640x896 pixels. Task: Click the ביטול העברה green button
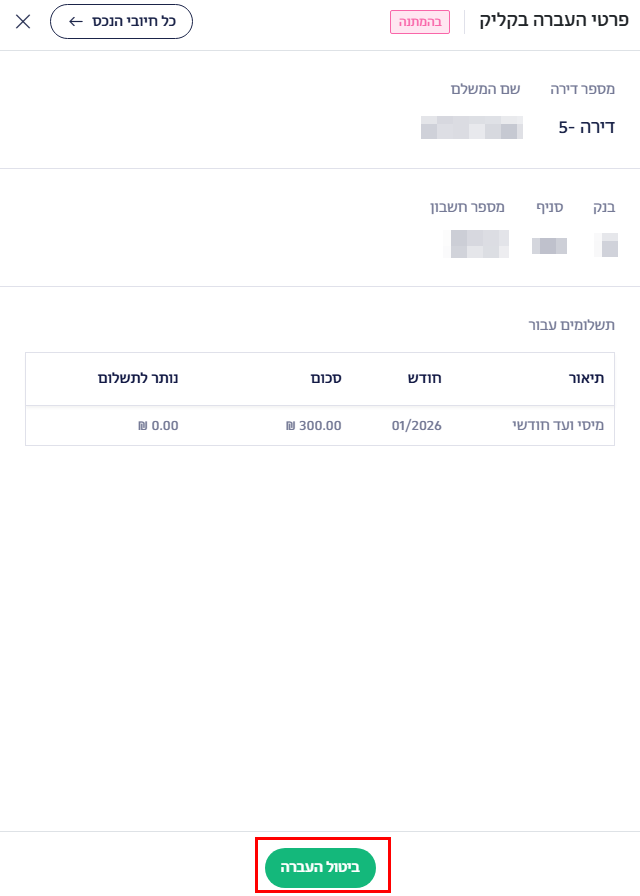320,866
